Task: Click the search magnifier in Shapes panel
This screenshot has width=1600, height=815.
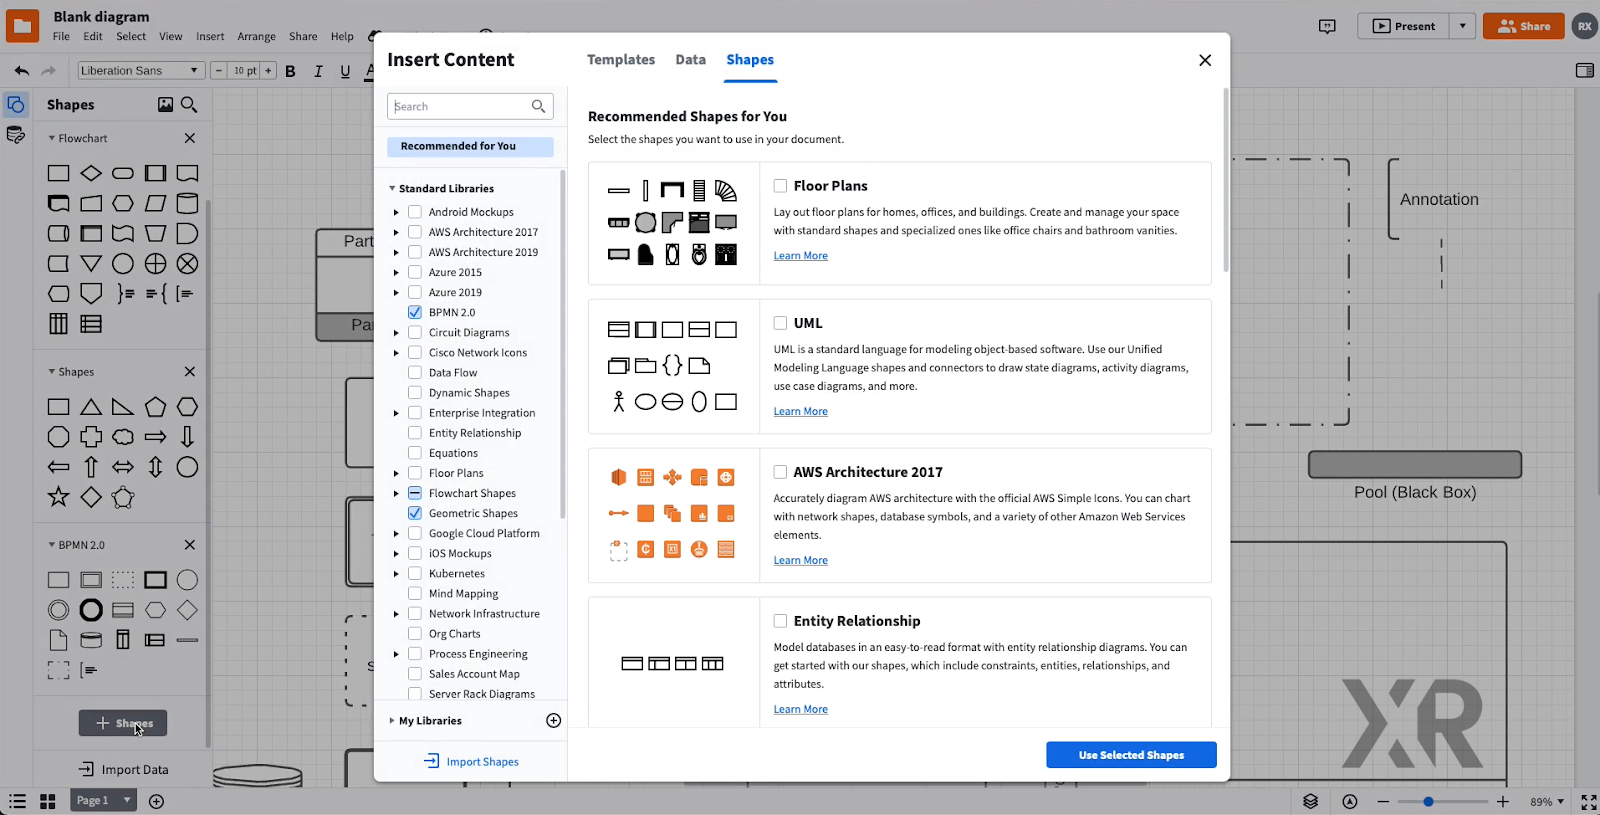Action: pos(189,105)
